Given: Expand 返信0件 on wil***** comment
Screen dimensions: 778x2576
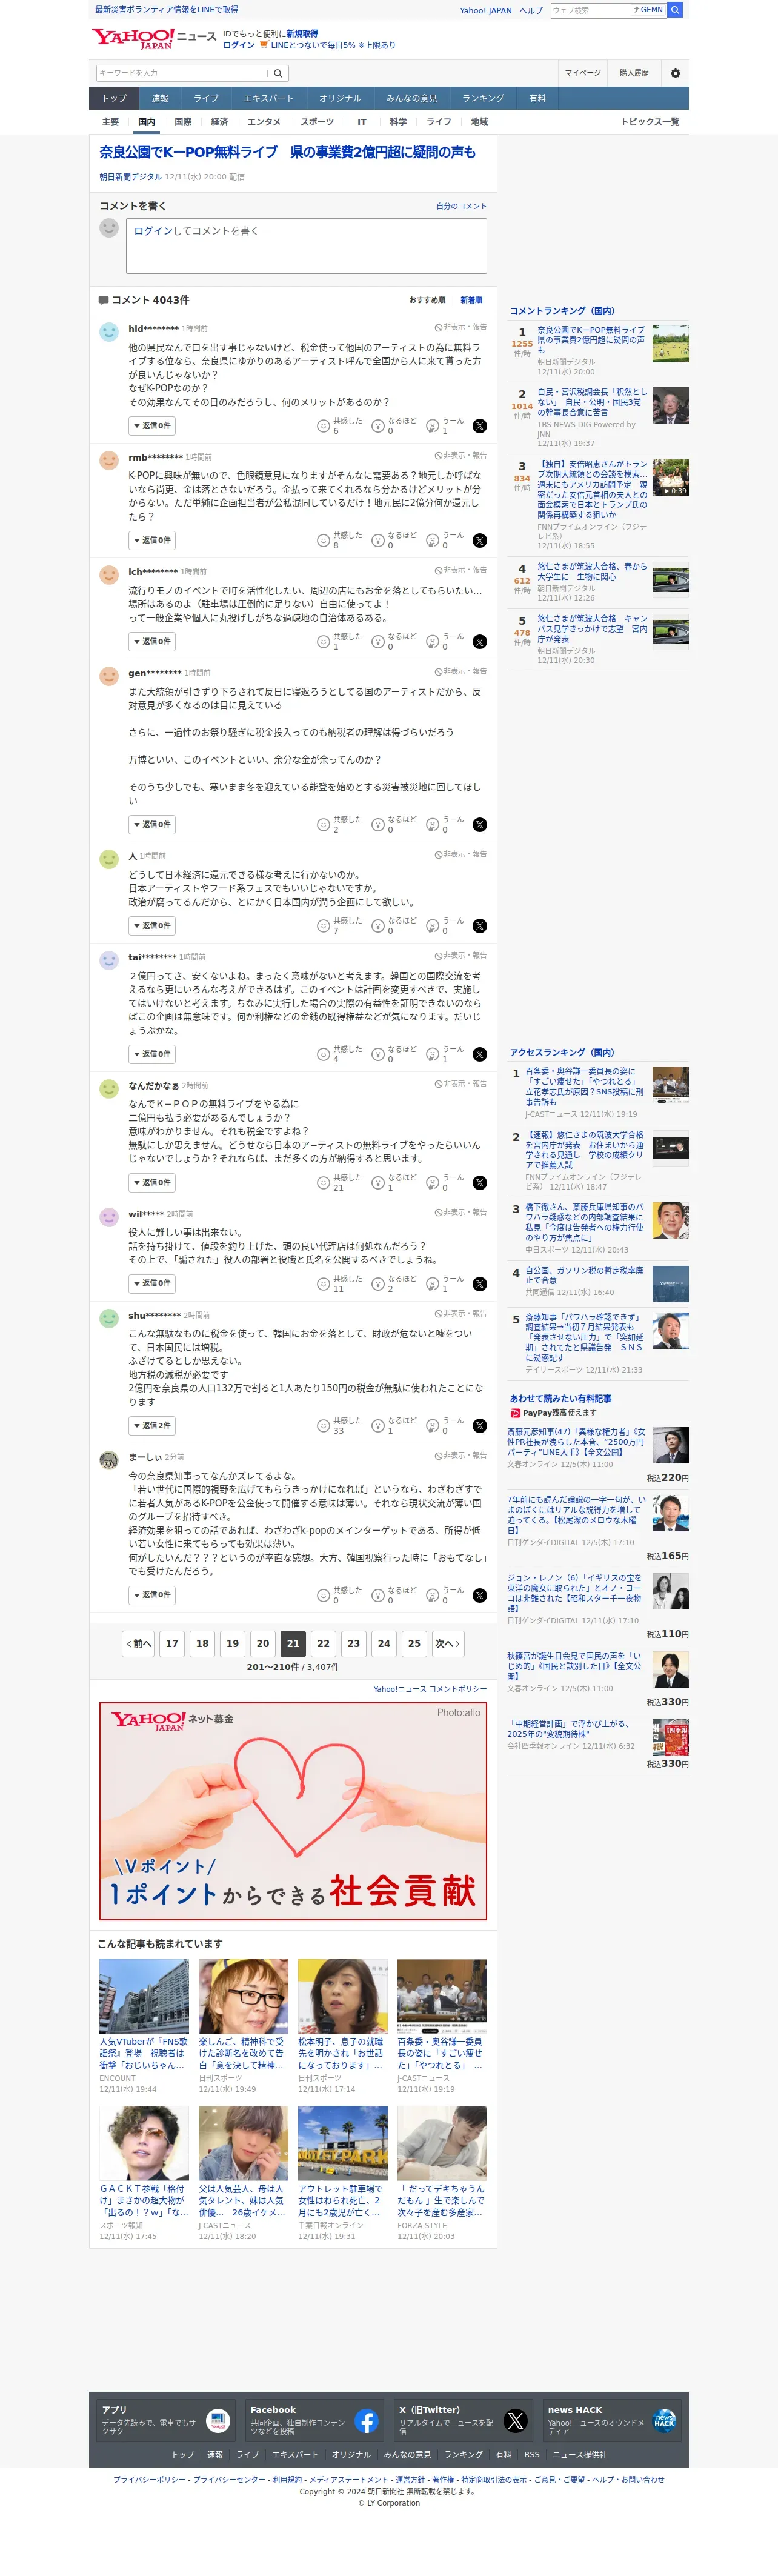Looking at the screenshot, I should click(x=152, y=1283).
